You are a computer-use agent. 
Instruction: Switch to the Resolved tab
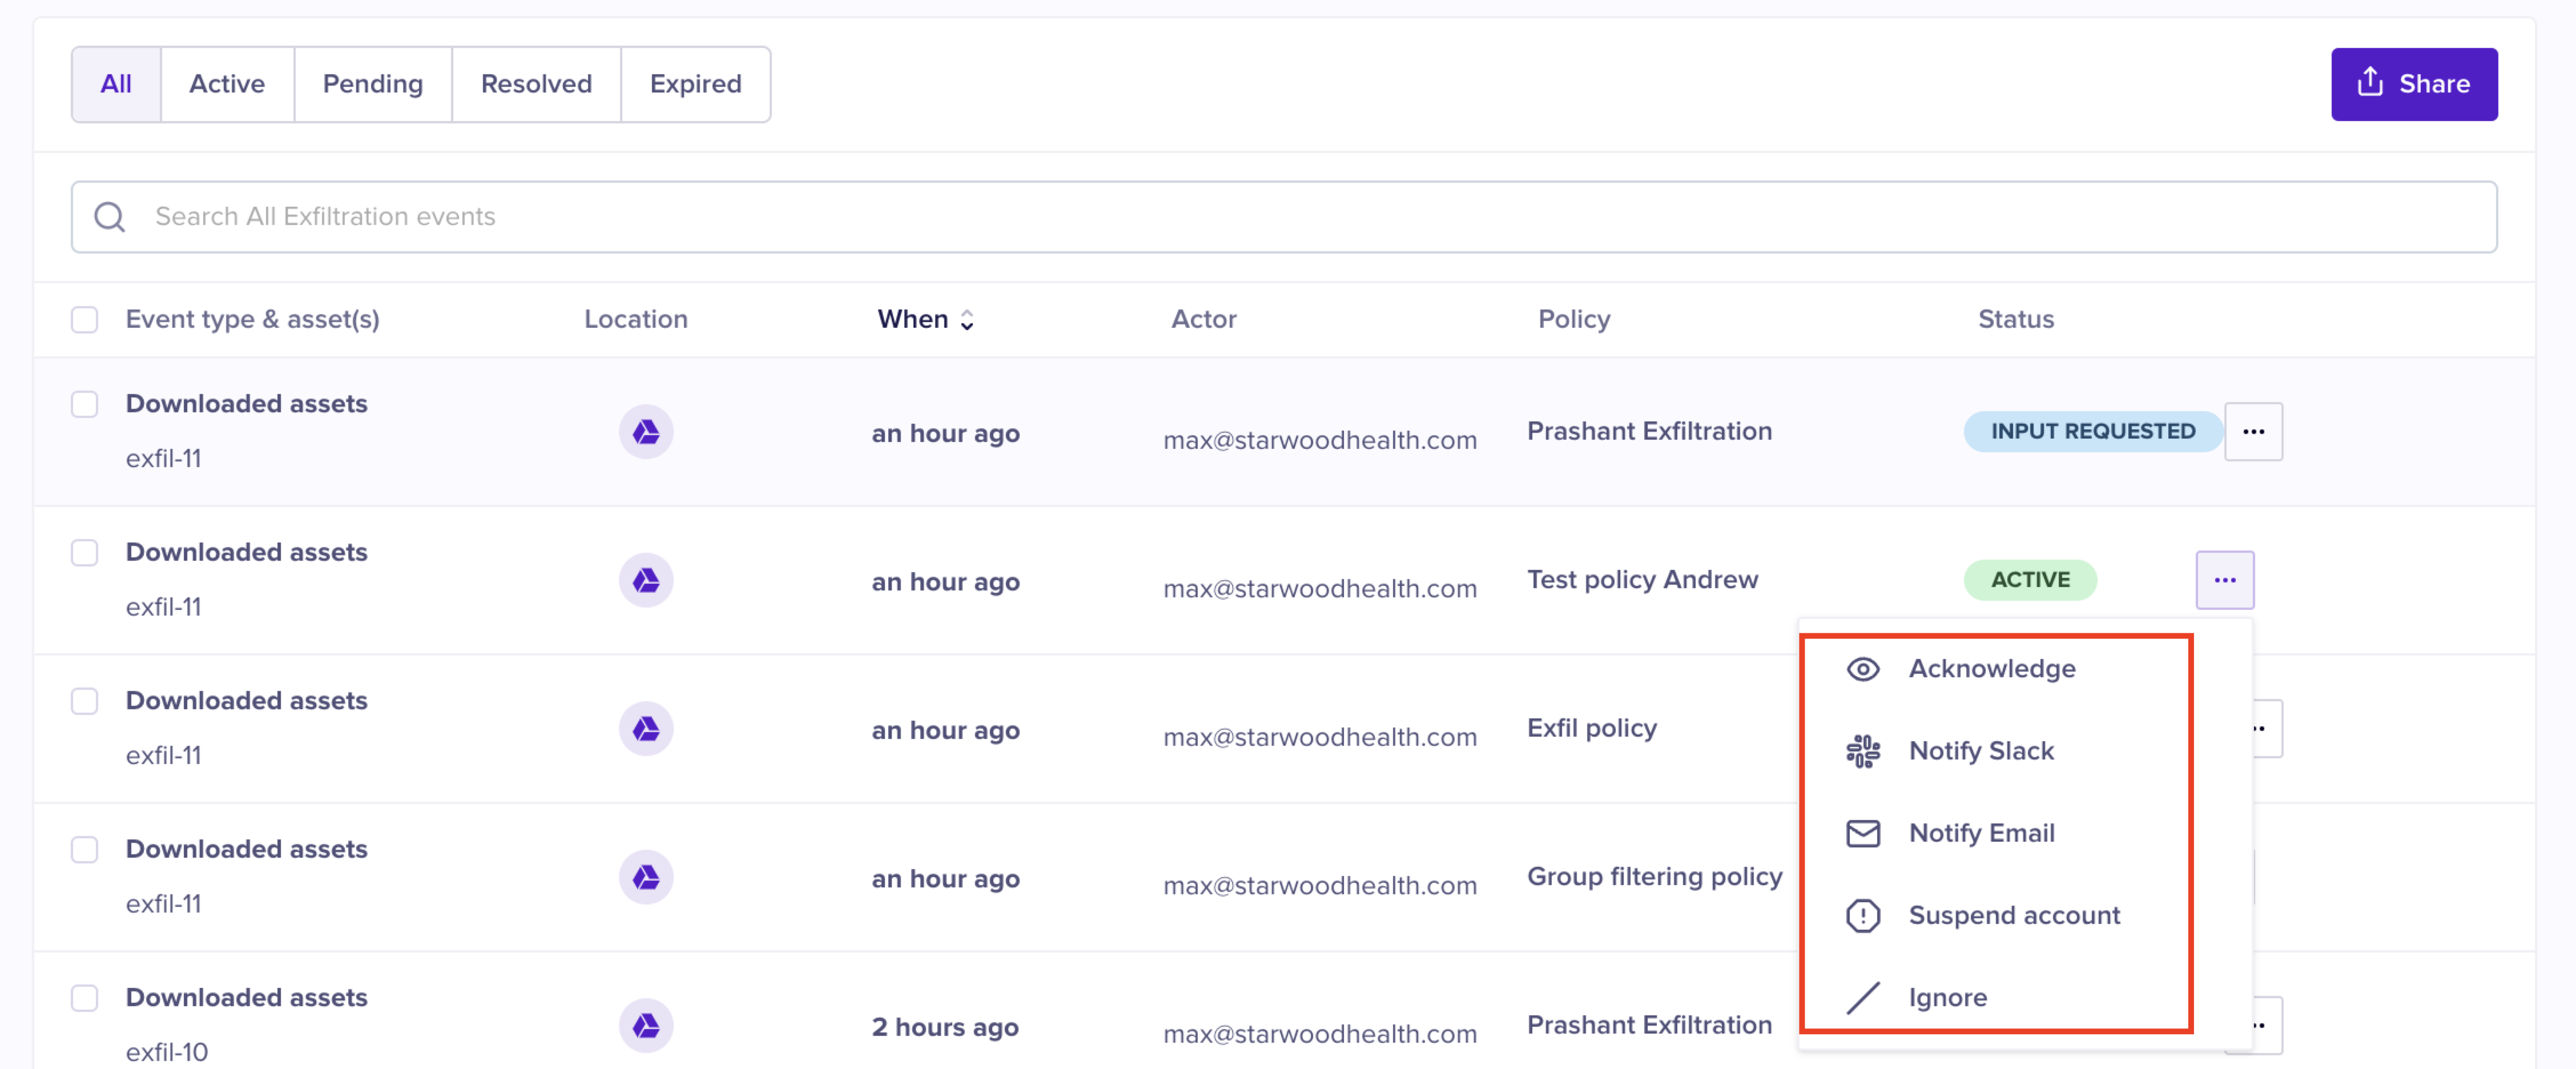[x=536, y=84]
